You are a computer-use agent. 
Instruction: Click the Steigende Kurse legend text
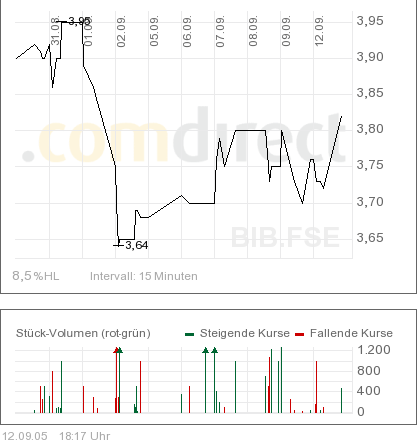[245, 333]
